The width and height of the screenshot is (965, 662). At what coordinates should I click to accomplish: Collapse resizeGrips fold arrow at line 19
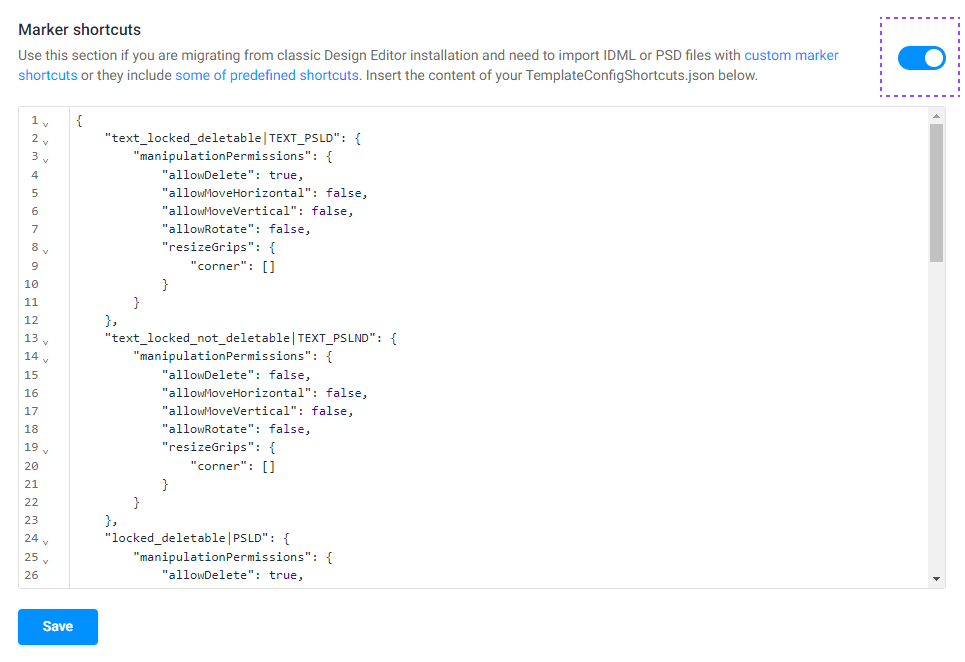(x=46, y=450)
